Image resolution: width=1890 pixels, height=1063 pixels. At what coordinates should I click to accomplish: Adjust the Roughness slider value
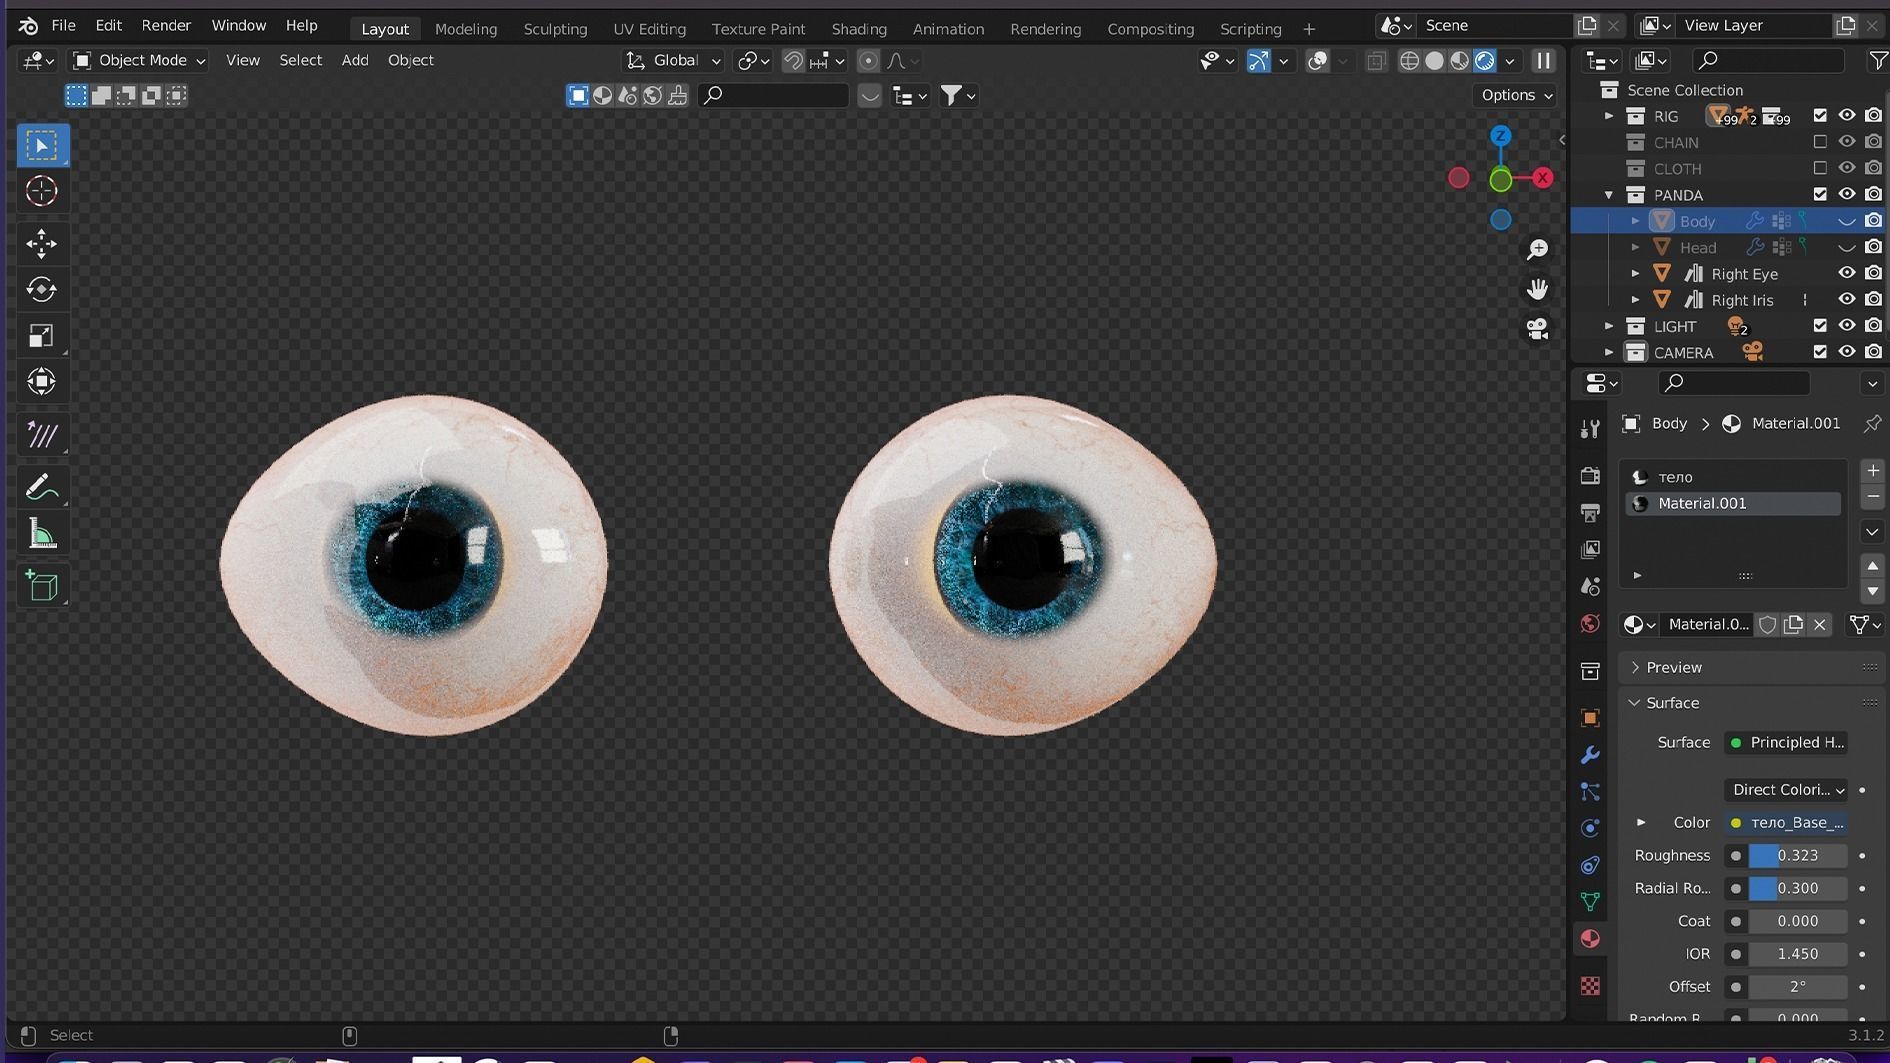1797,856
